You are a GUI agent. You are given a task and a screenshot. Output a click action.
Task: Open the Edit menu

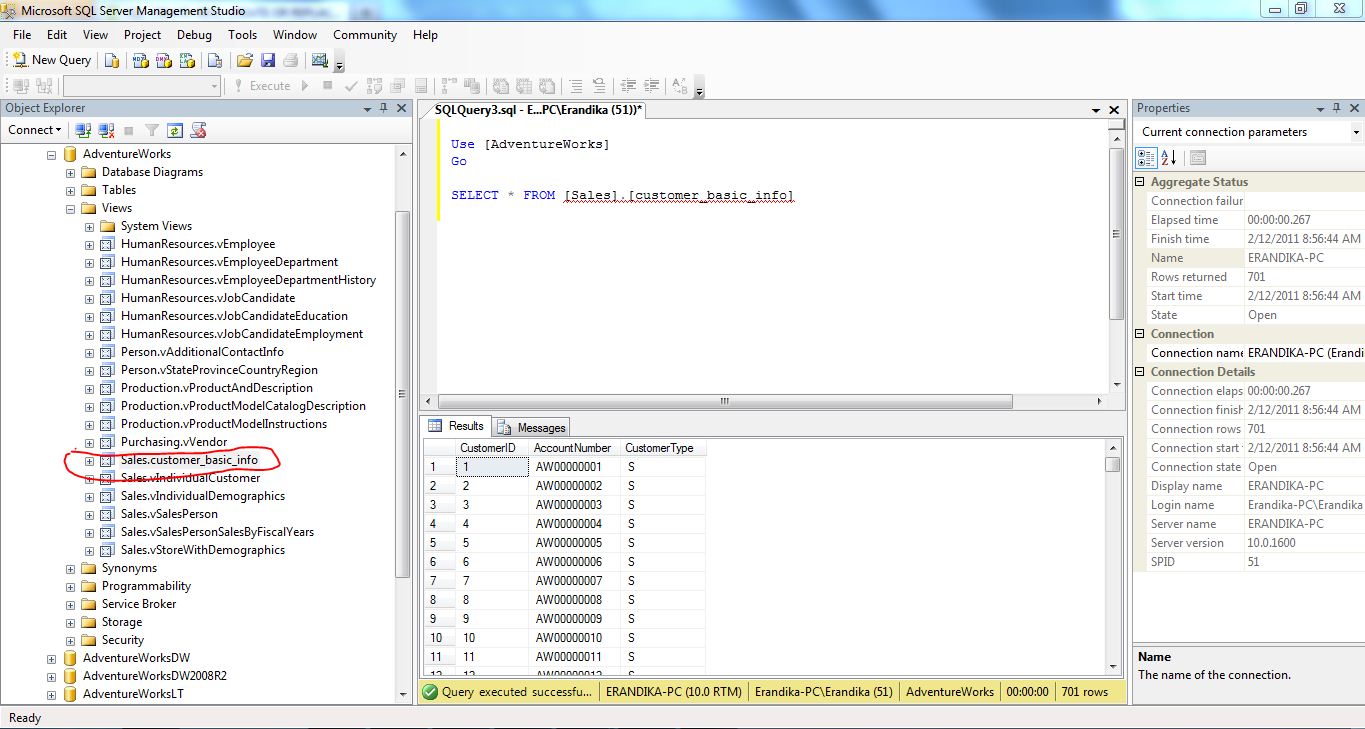coord(57,34)
